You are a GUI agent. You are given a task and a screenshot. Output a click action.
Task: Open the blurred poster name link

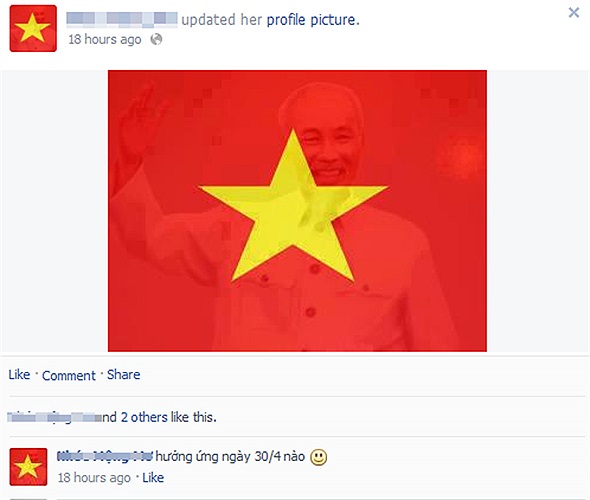[x=122, y=20]
